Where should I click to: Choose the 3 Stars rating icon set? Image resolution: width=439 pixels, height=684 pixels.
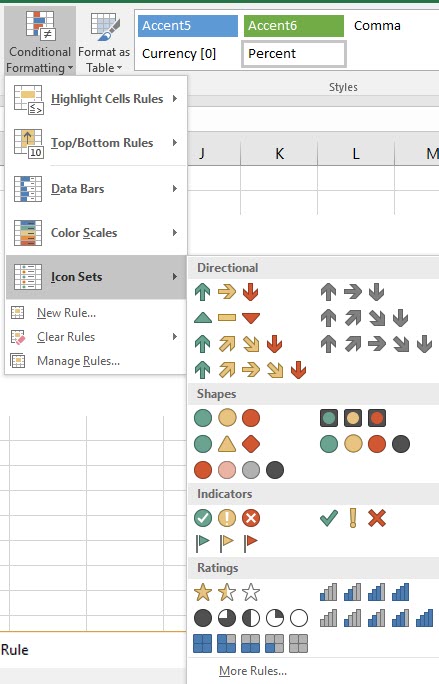coord(227,592)
